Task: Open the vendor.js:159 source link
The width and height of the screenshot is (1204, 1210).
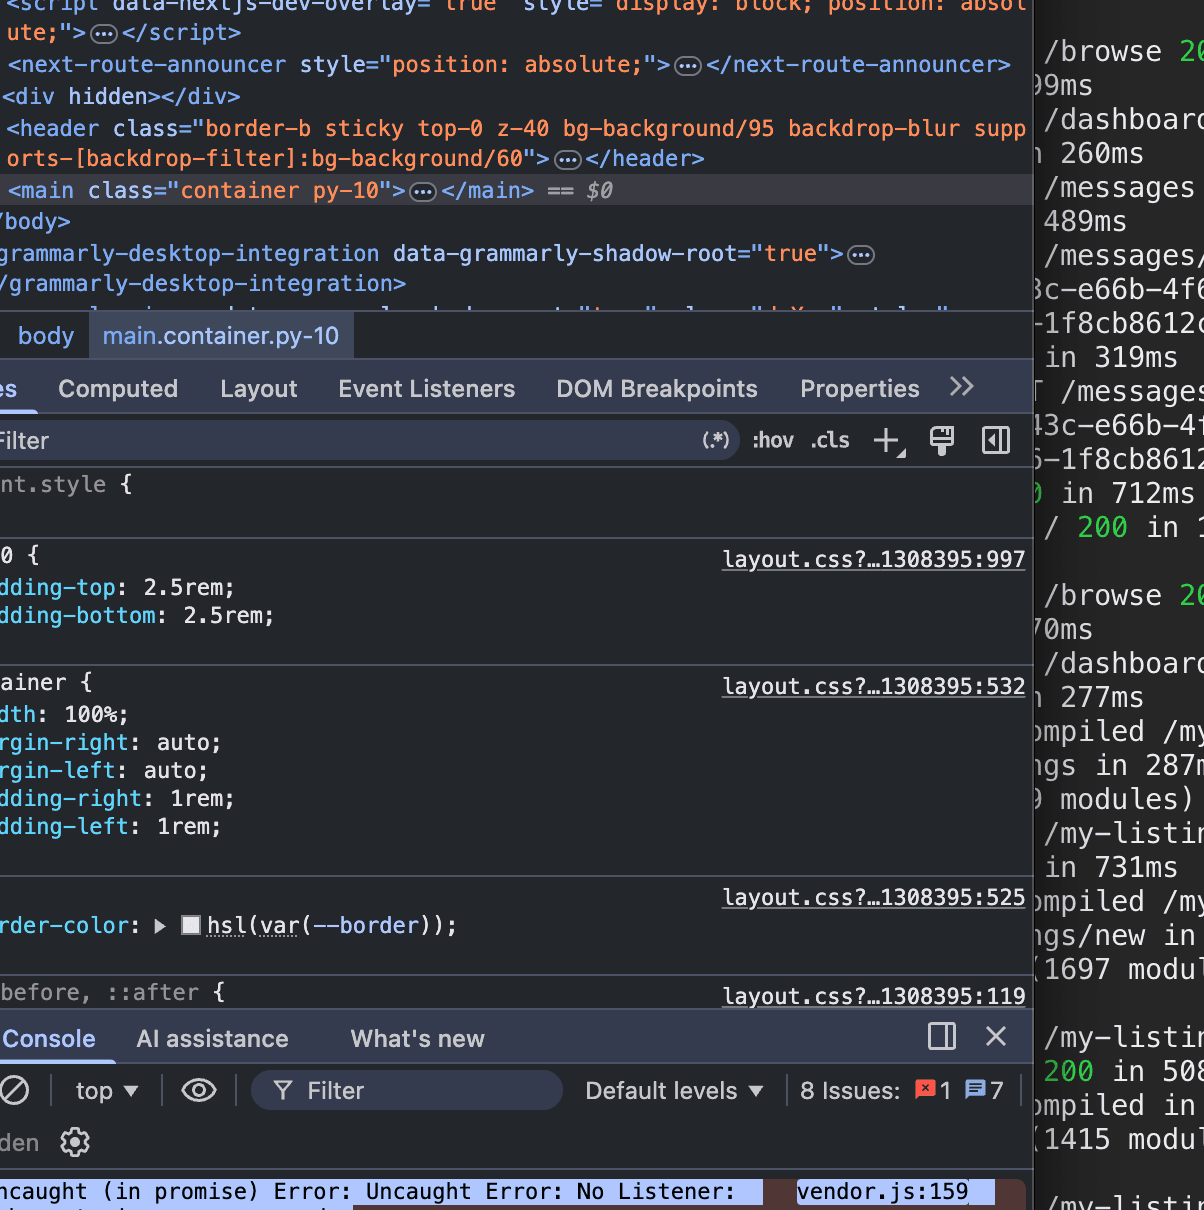Action: coord(883,1192)
